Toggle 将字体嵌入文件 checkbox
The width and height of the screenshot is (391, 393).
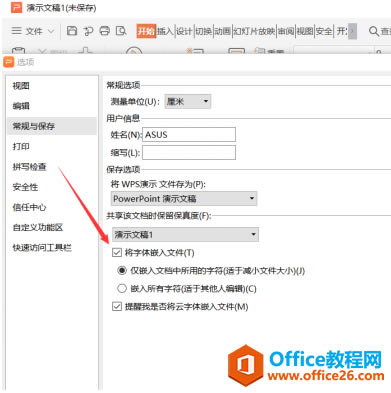(x=117, y=253)
